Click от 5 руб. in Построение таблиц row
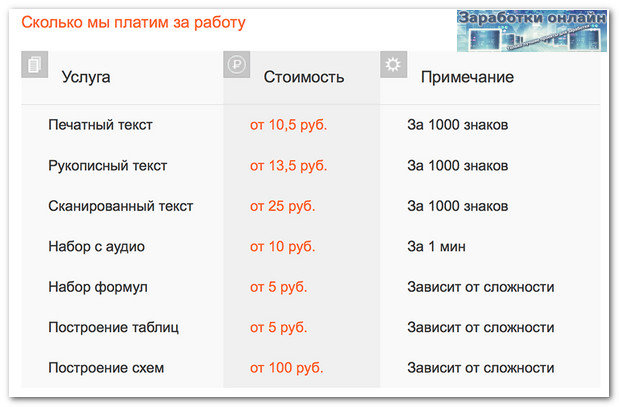 point(278,328)
